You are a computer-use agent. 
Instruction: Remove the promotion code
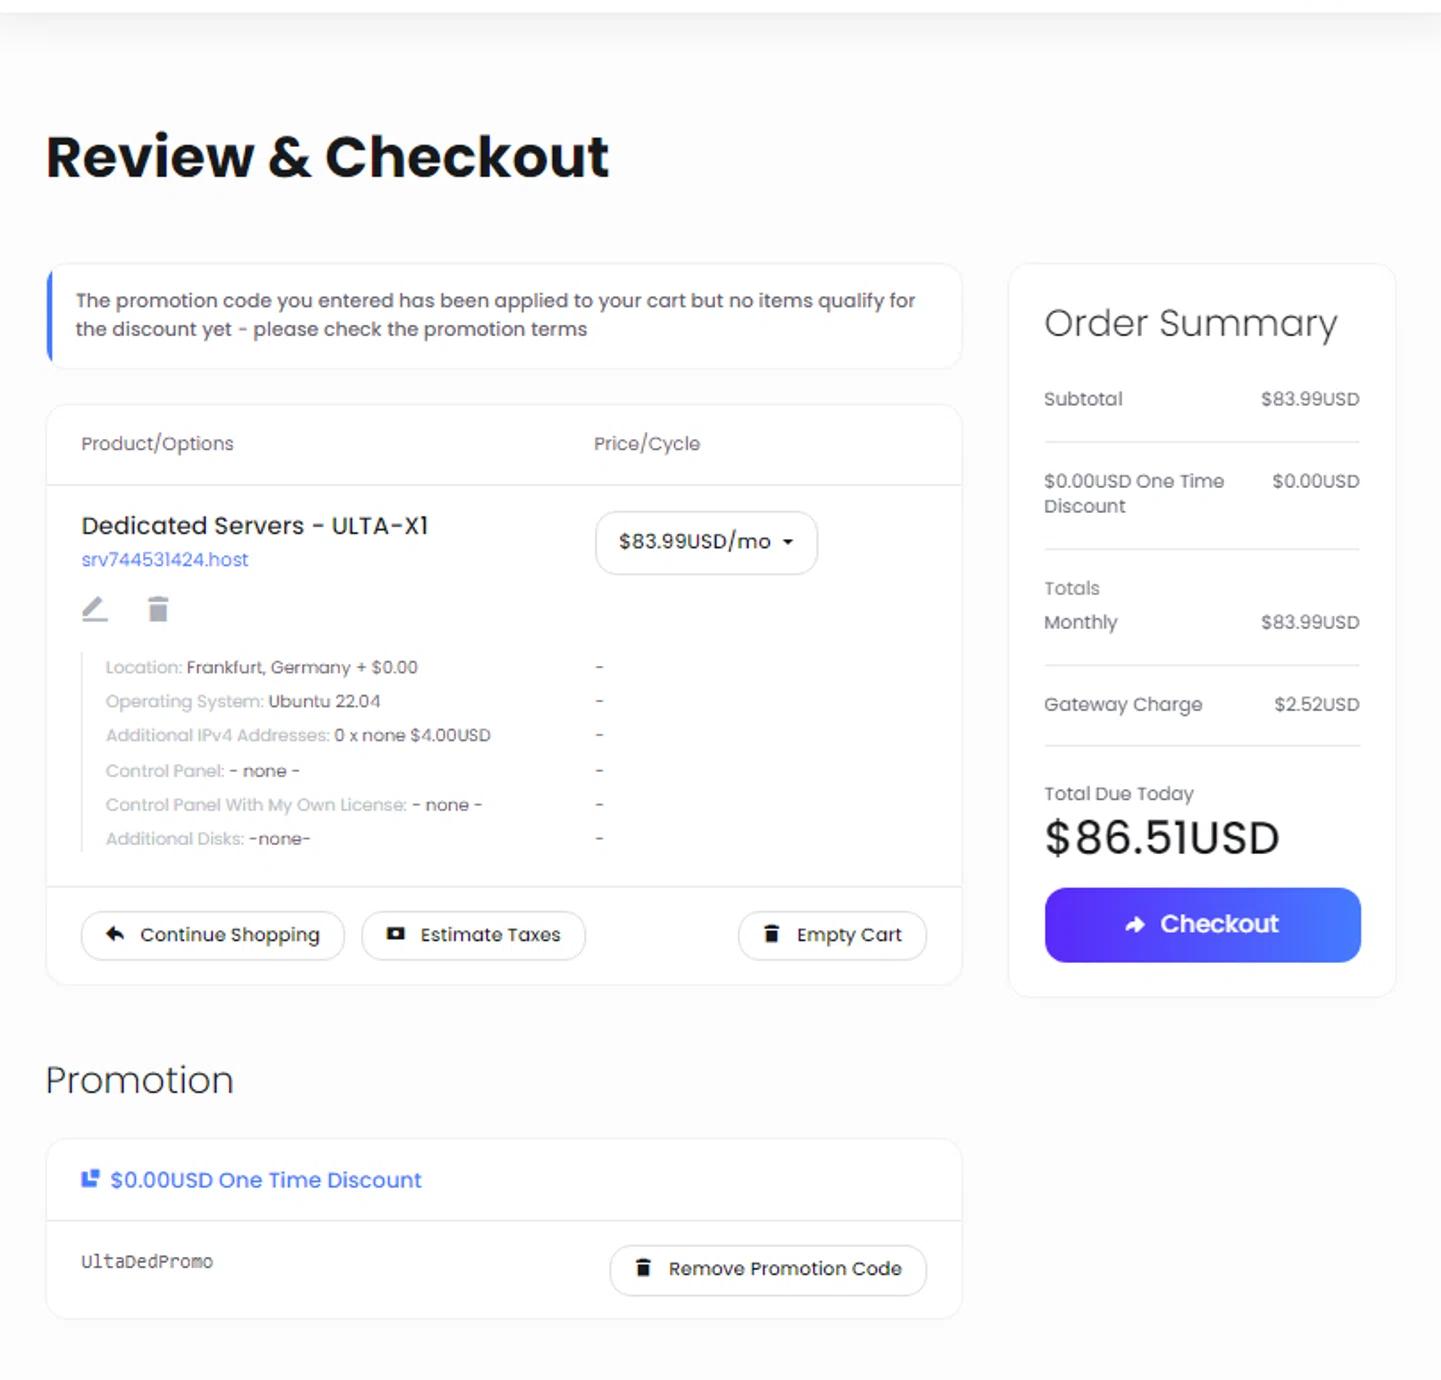tap(768, 1269)
